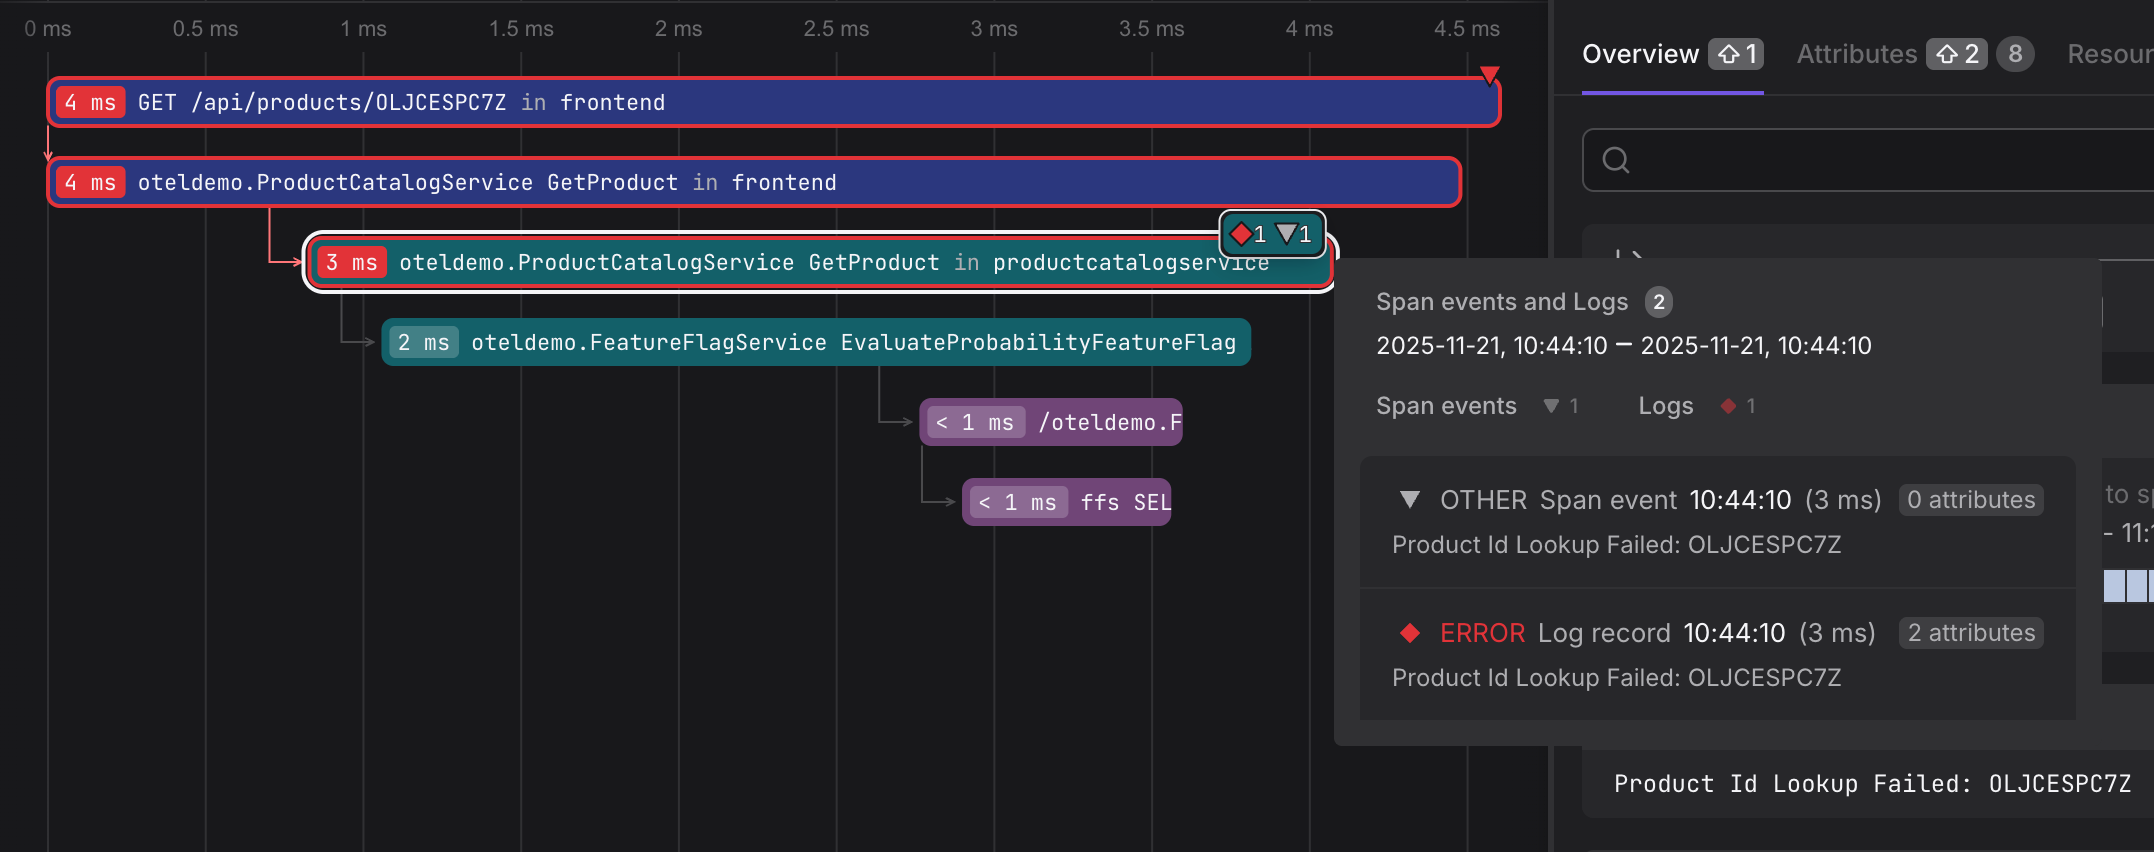Click the ERROR red diamond icon
This screenshot has width=2154, height=852.
coord(1410,633)
